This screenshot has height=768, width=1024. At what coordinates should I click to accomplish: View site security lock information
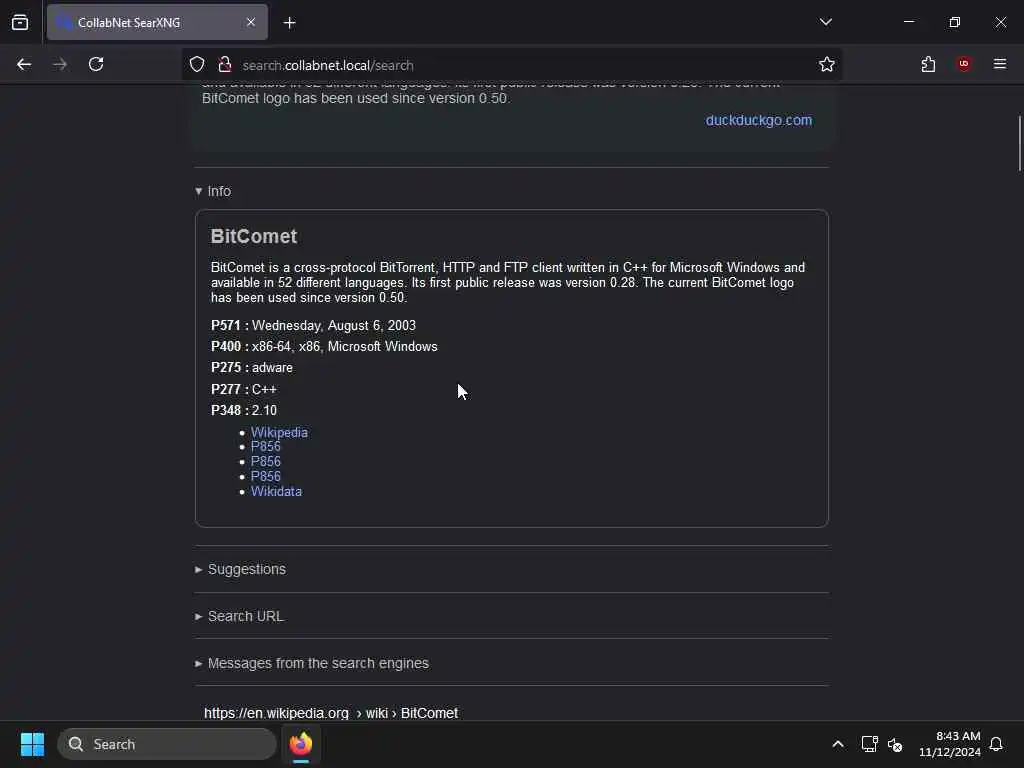225,65
